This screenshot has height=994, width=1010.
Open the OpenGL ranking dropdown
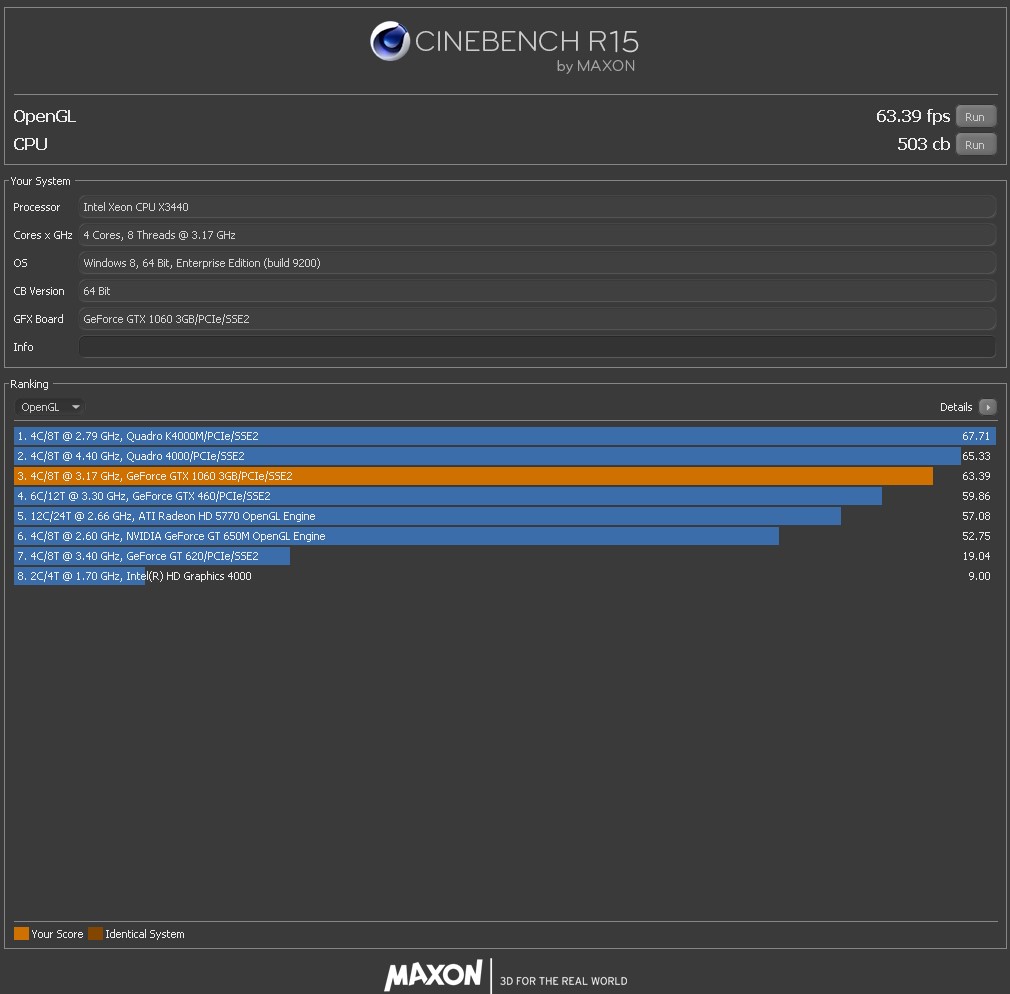tap(50, 407)
